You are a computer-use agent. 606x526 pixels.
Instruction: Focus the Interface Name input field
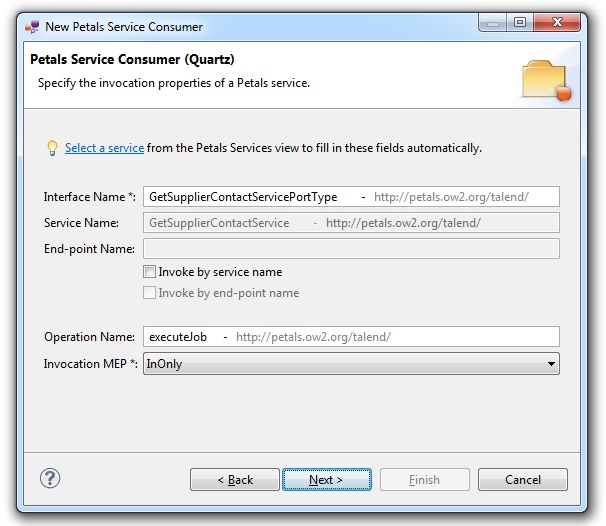350,197
